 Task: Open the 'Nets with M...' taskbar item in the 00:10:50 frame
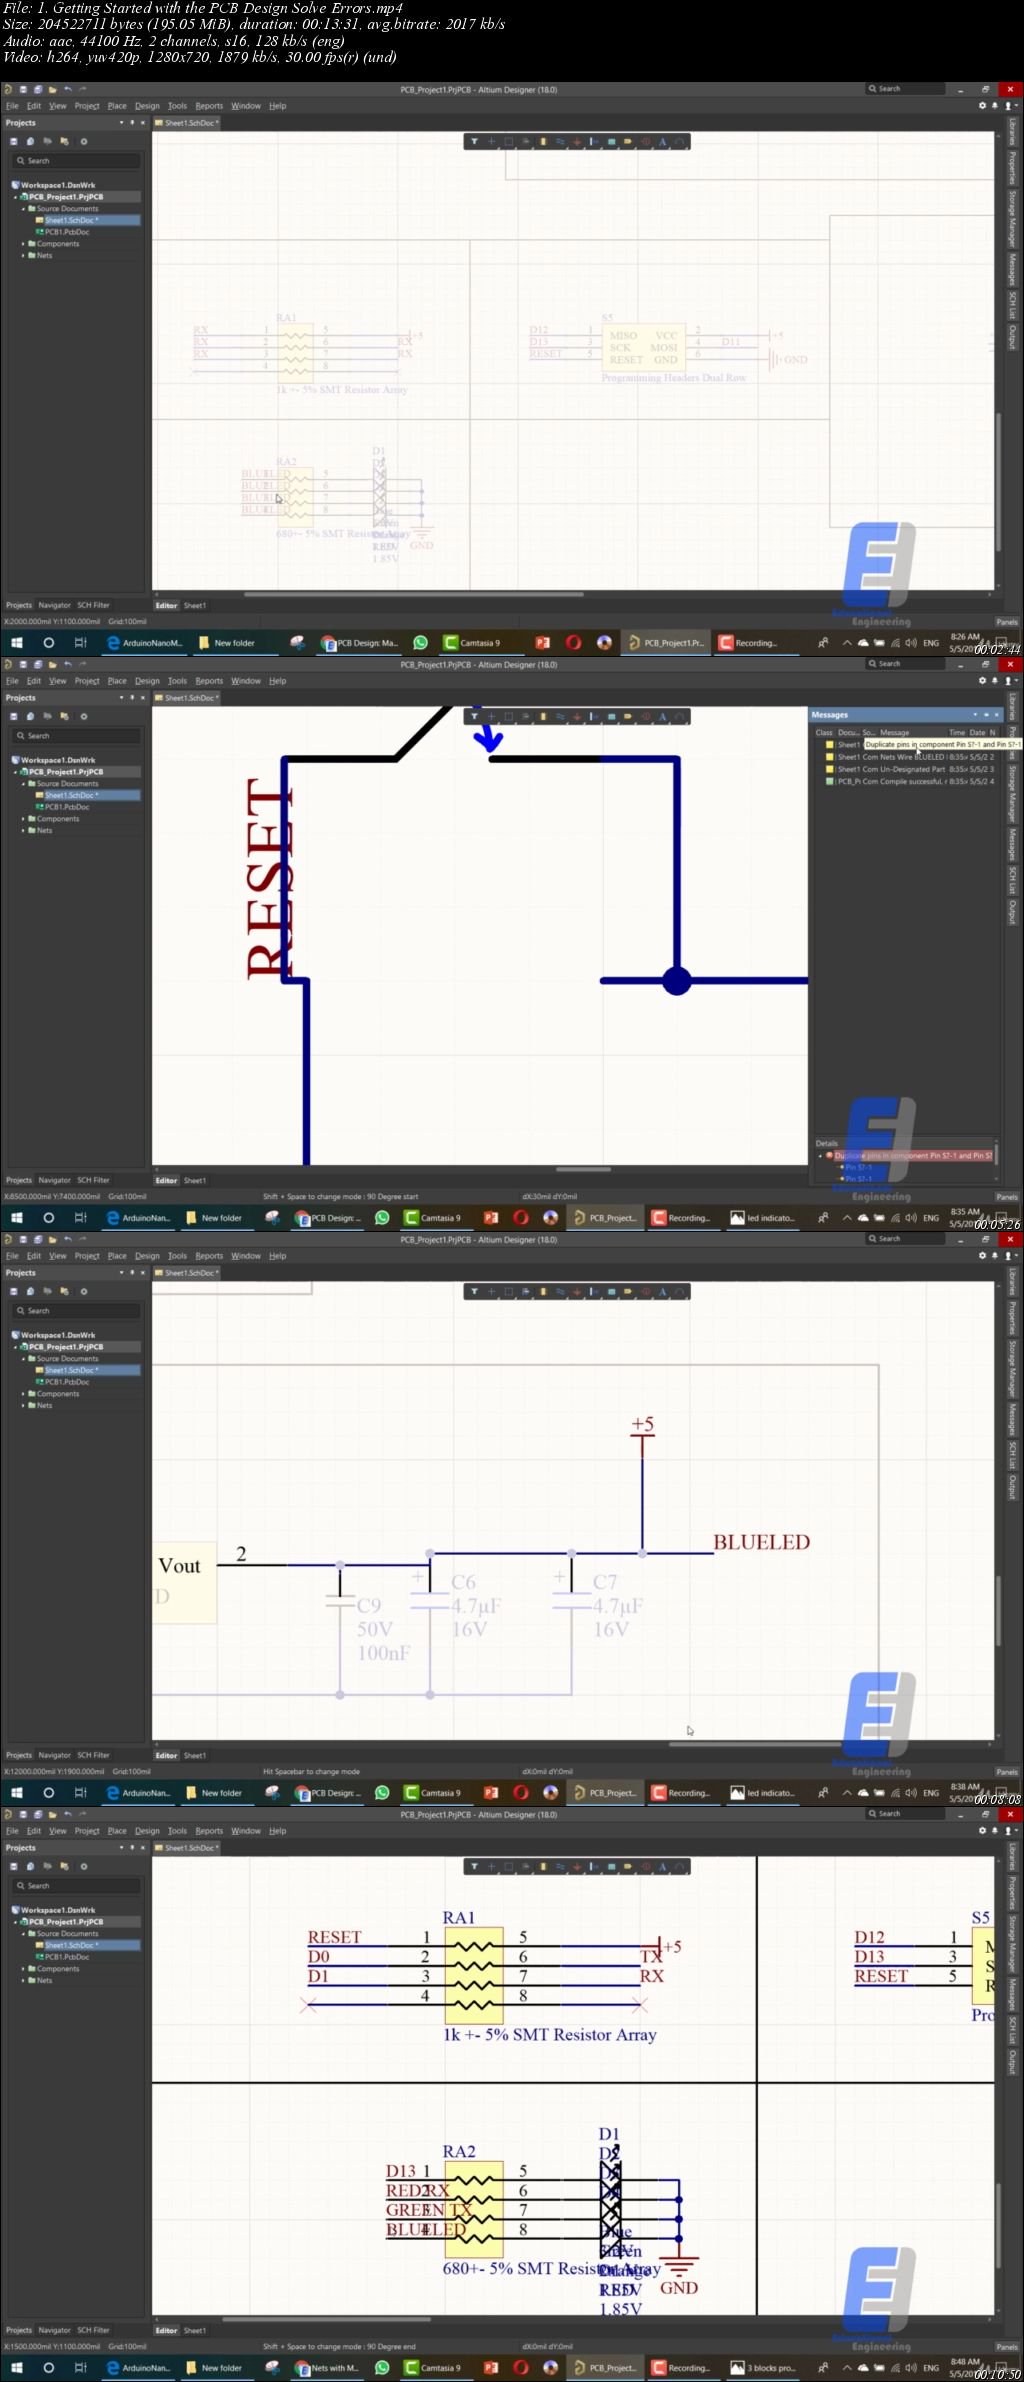coord(326,2368)
